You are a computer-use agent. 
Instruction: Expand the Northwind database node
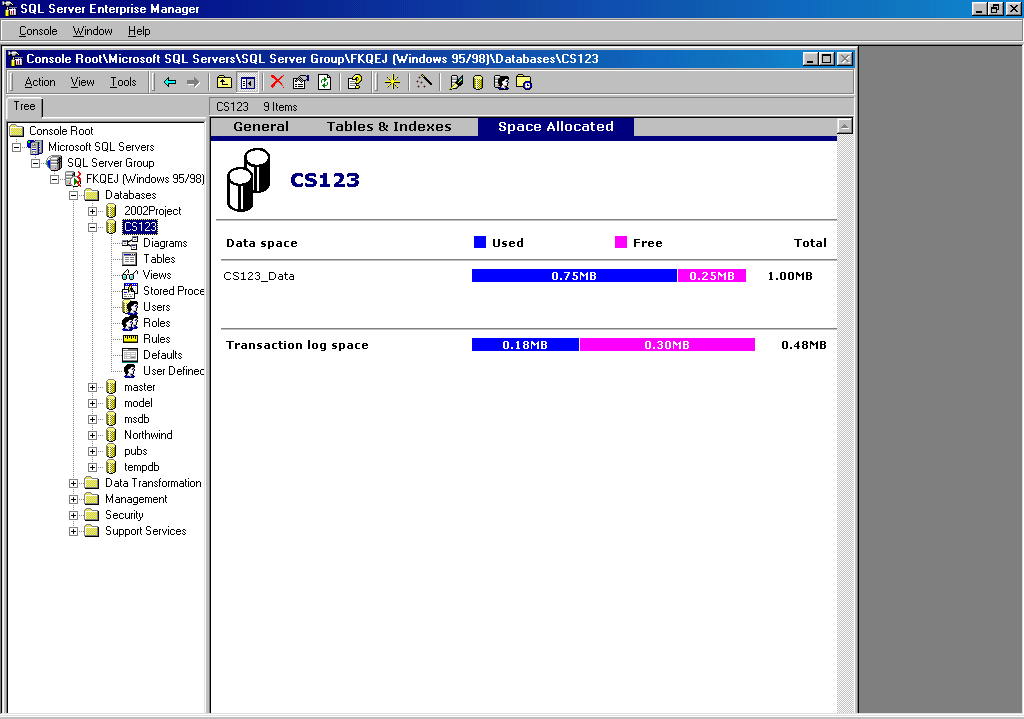93,435
